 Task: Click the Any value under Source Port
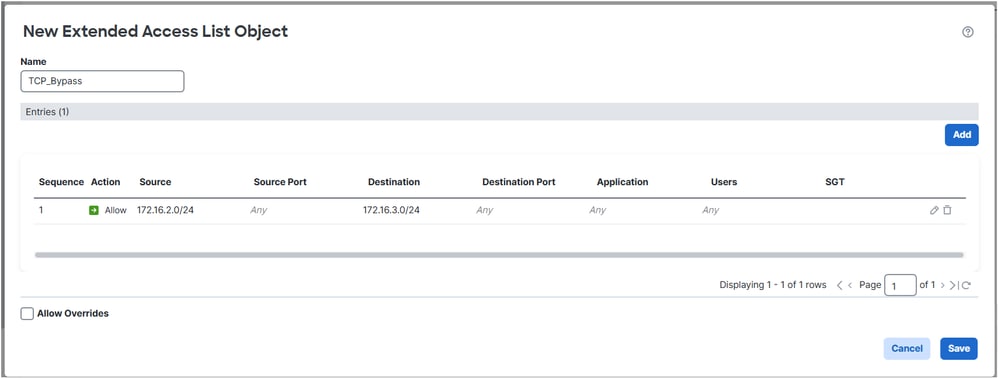[x=258, y=210]
